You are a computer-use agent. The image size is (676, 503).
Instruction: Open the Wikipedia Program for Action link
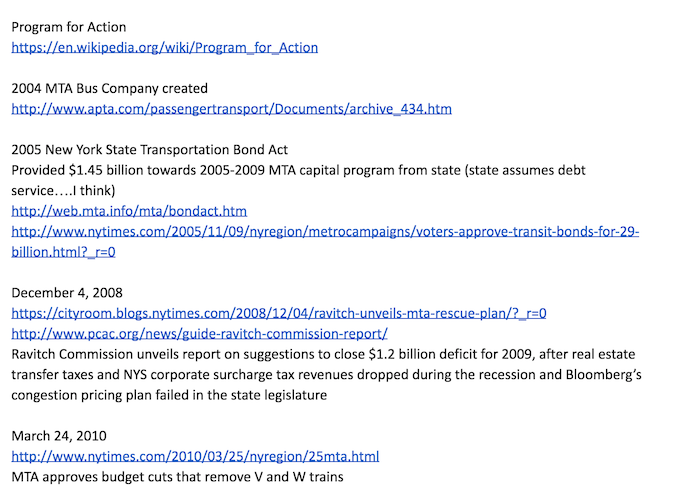[164, 47]
